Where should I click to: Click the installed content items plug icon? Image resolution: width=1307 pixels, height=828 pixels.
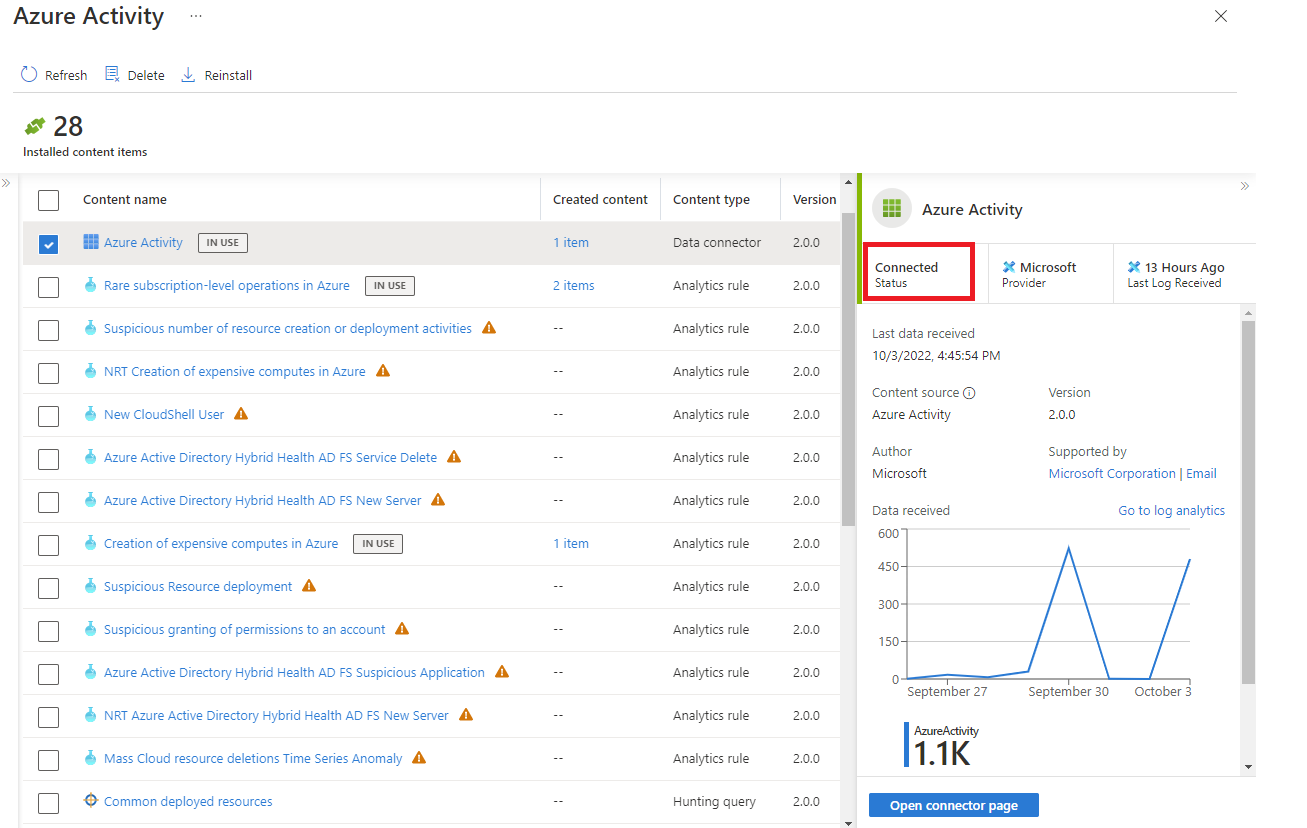click(x=33, y=126)
